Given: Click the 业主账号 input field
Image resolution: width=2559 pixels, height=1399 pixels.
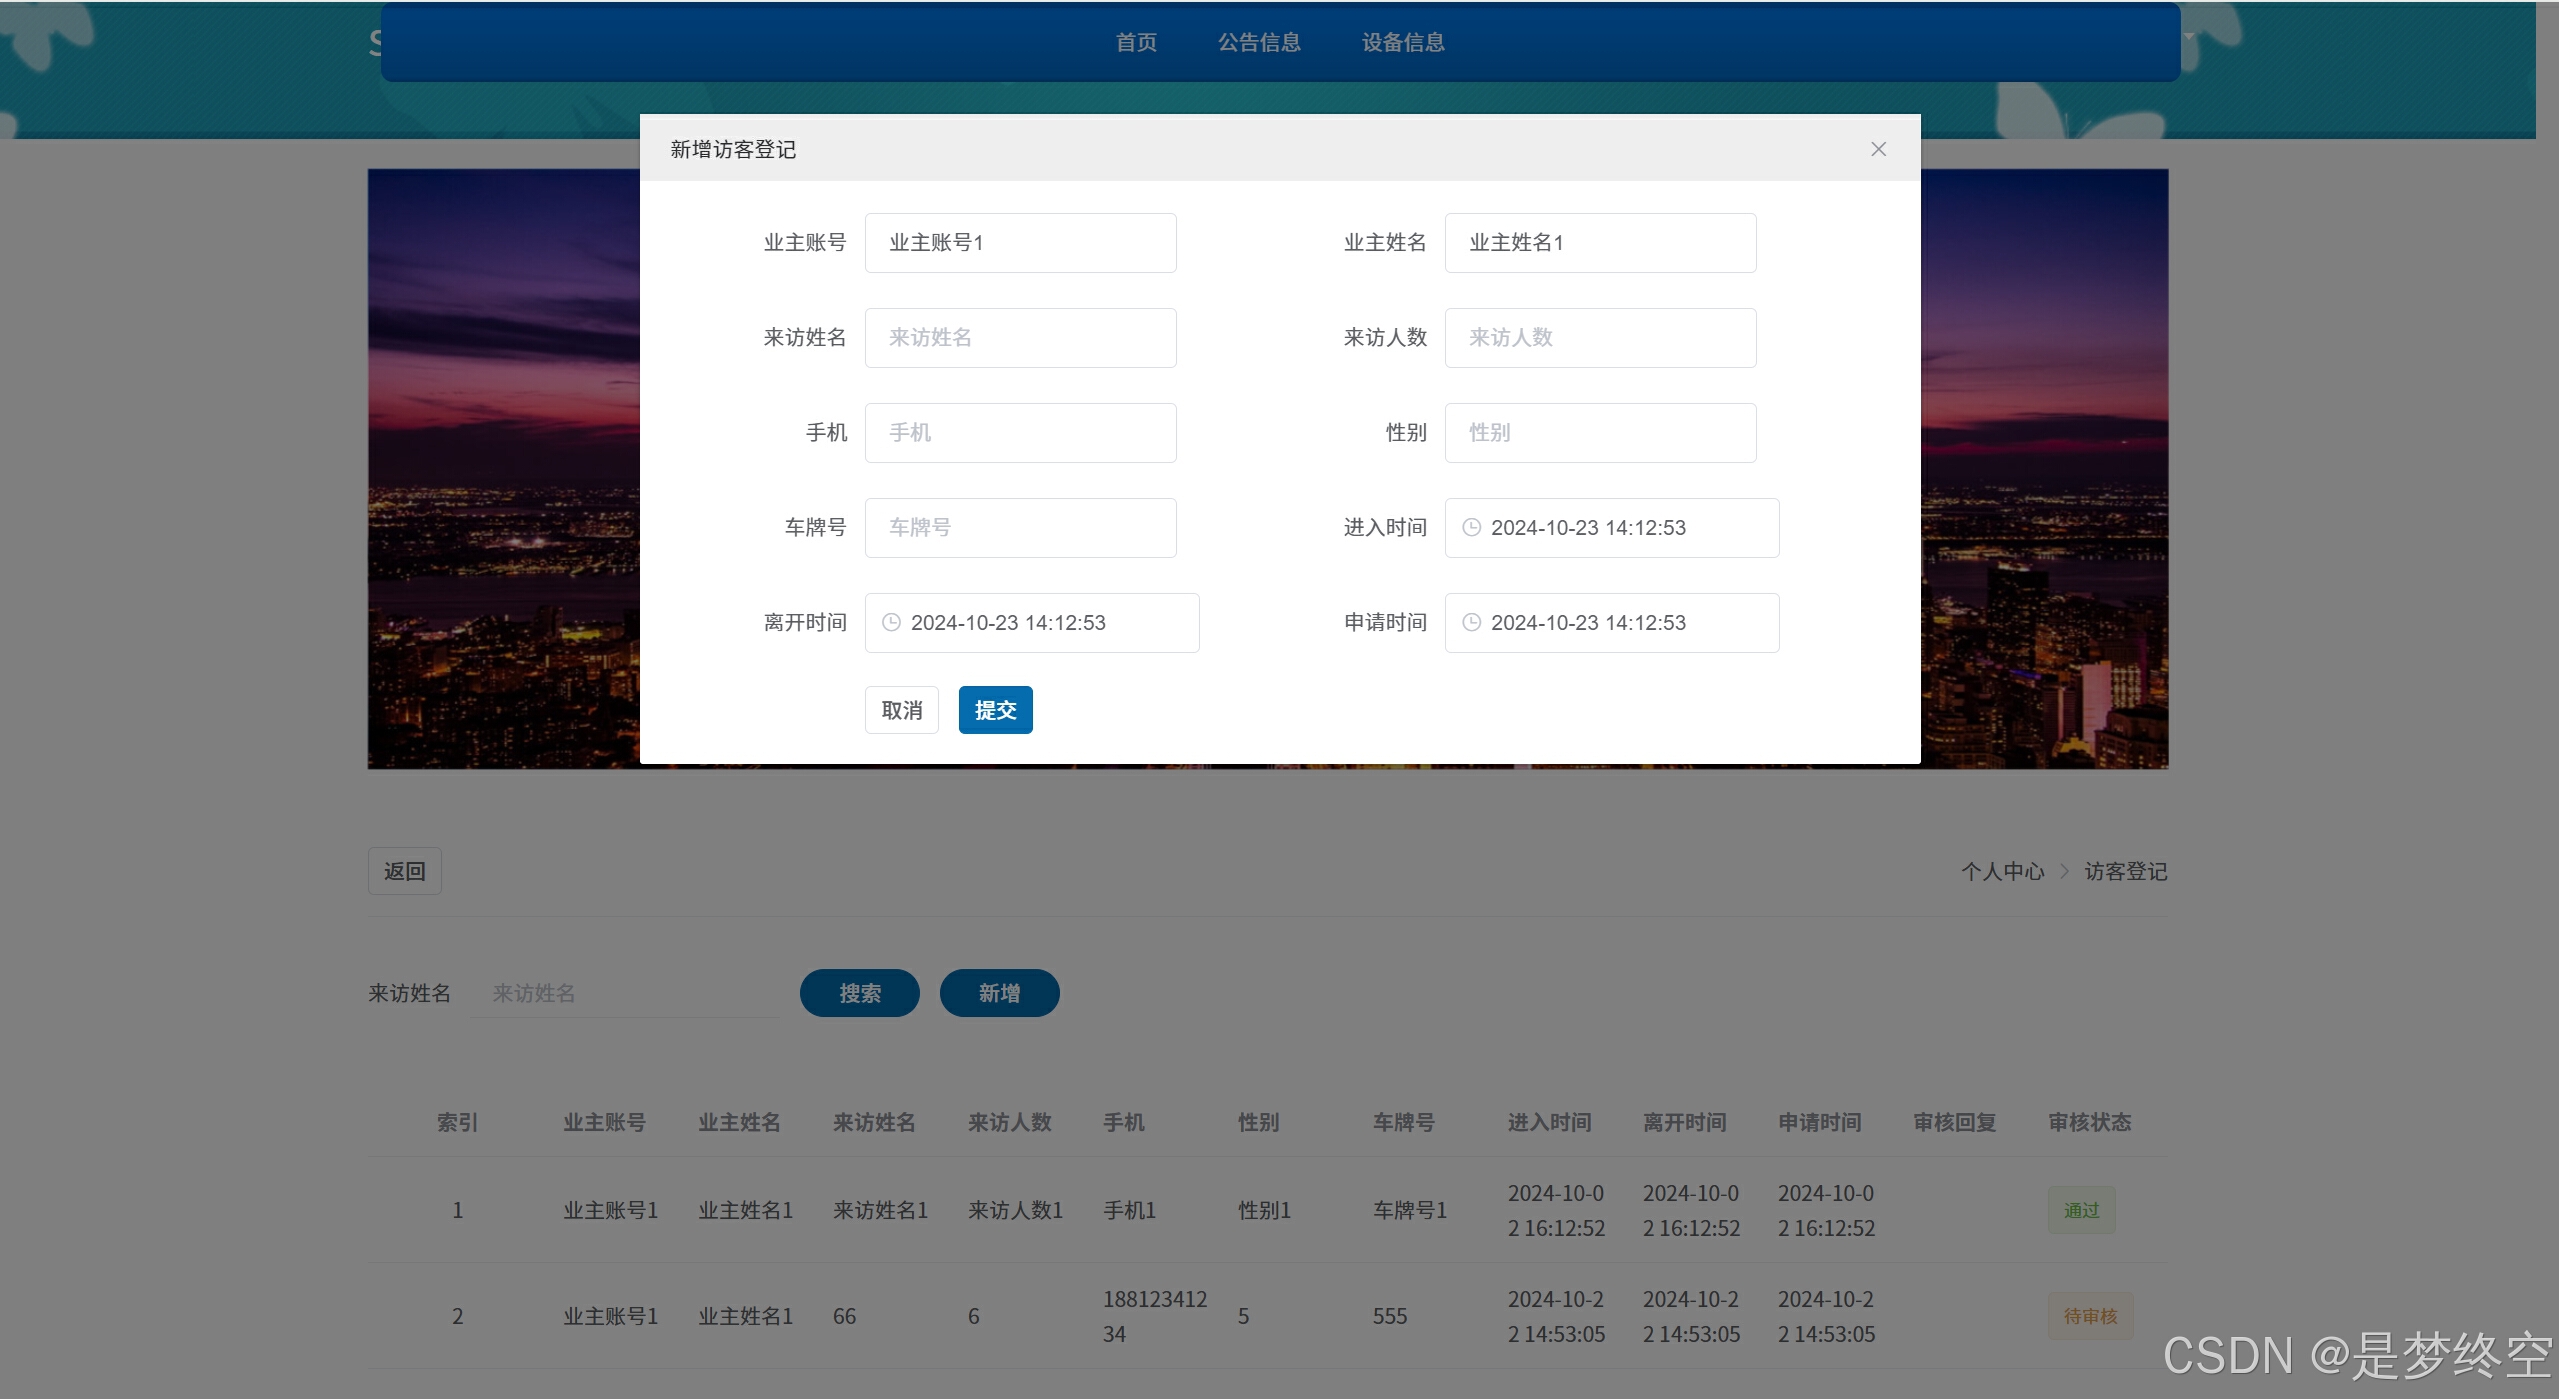Looking at the screenshot, I should [x=1020, y=242].
